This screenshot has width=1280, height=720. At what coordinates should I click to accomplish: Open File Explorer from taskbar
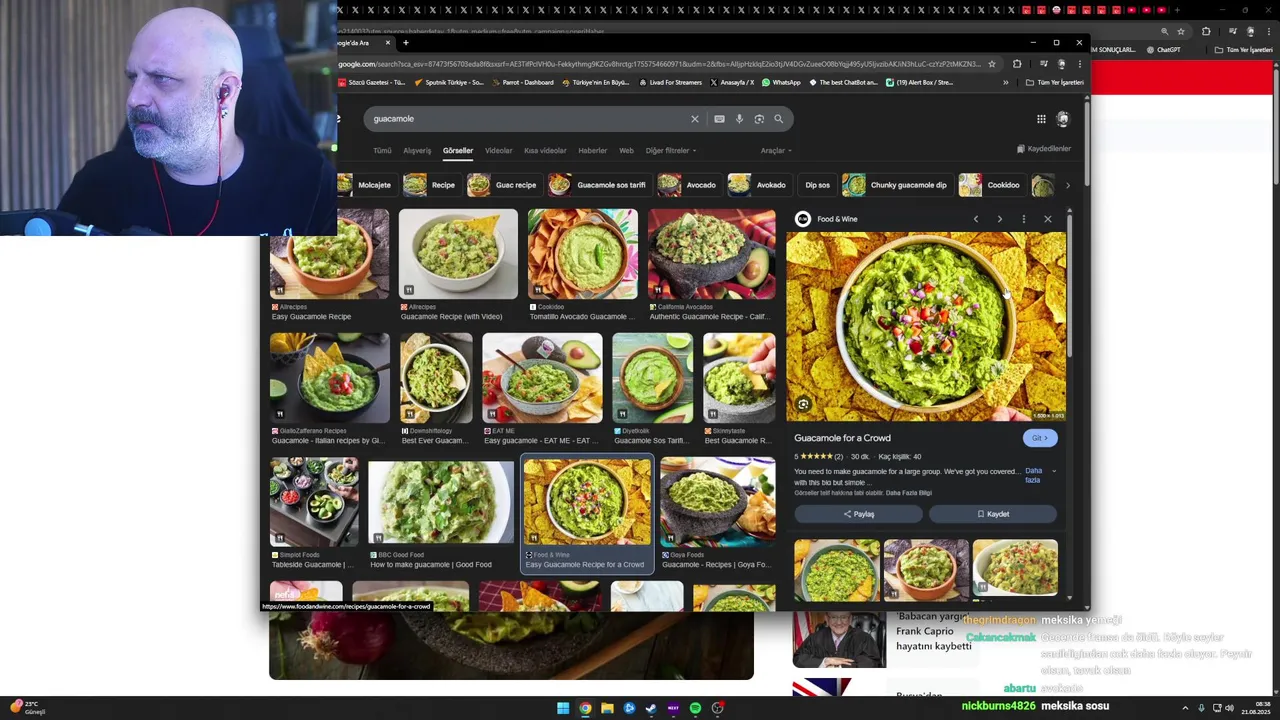pos(607,708)
